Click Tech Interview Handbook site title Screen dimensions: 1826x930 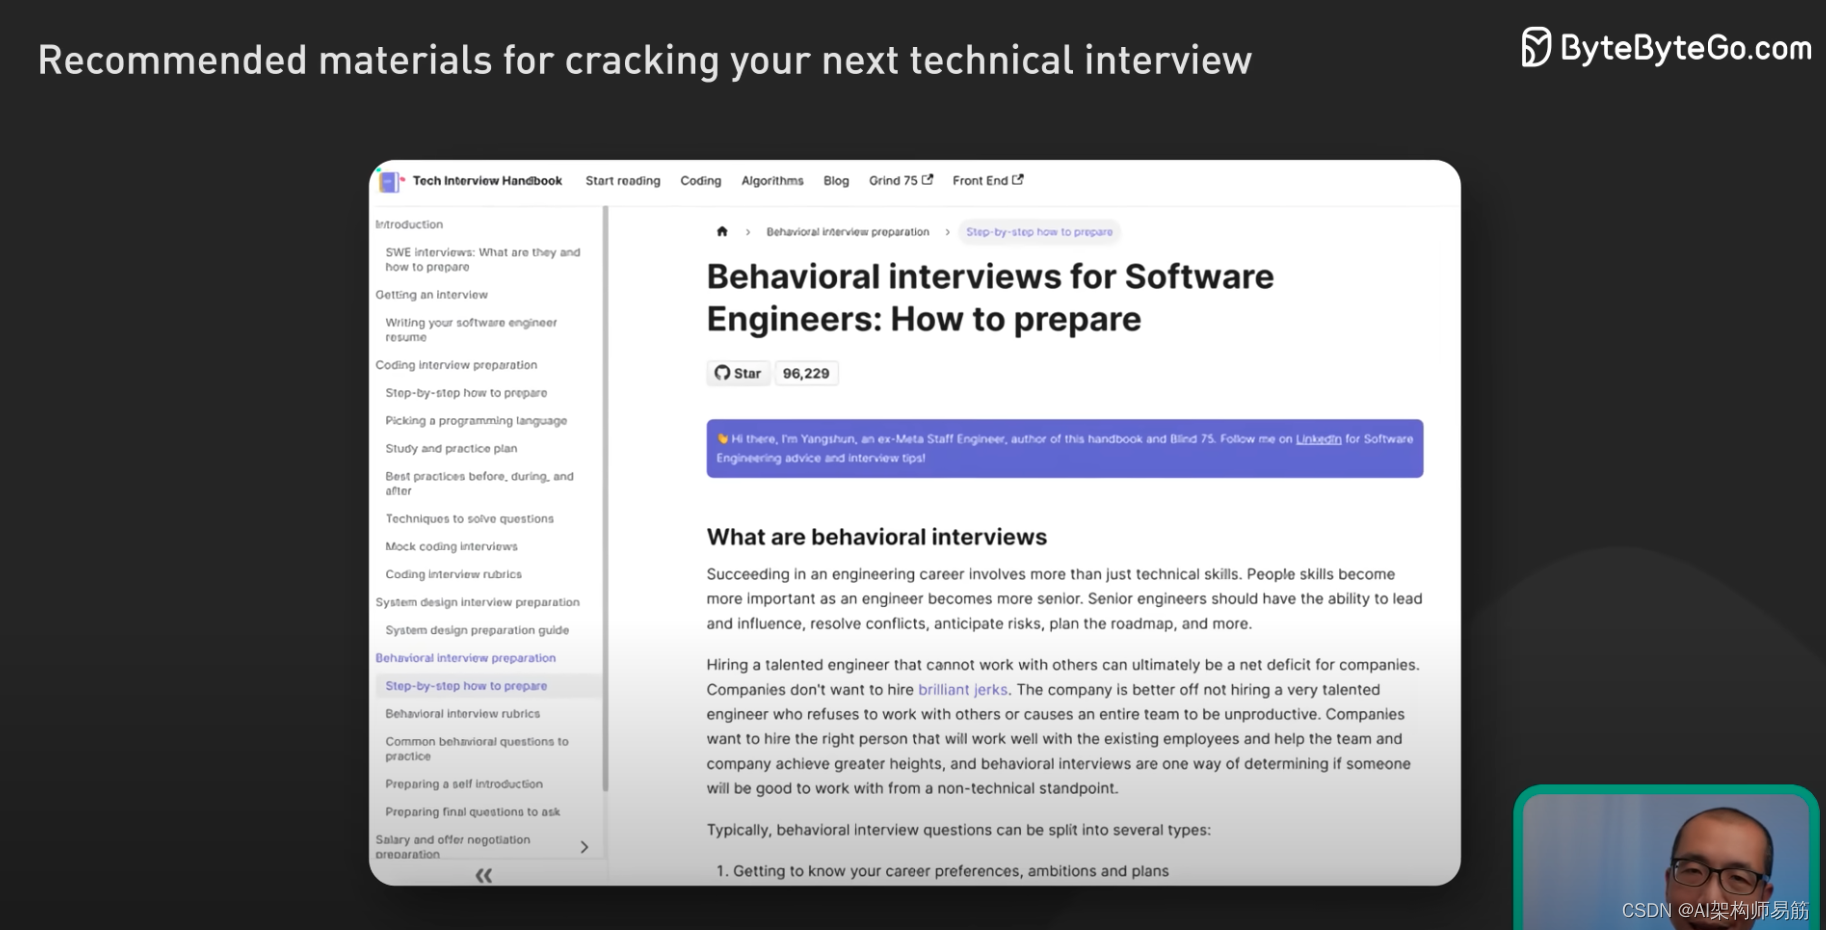(x=487, y=181)
